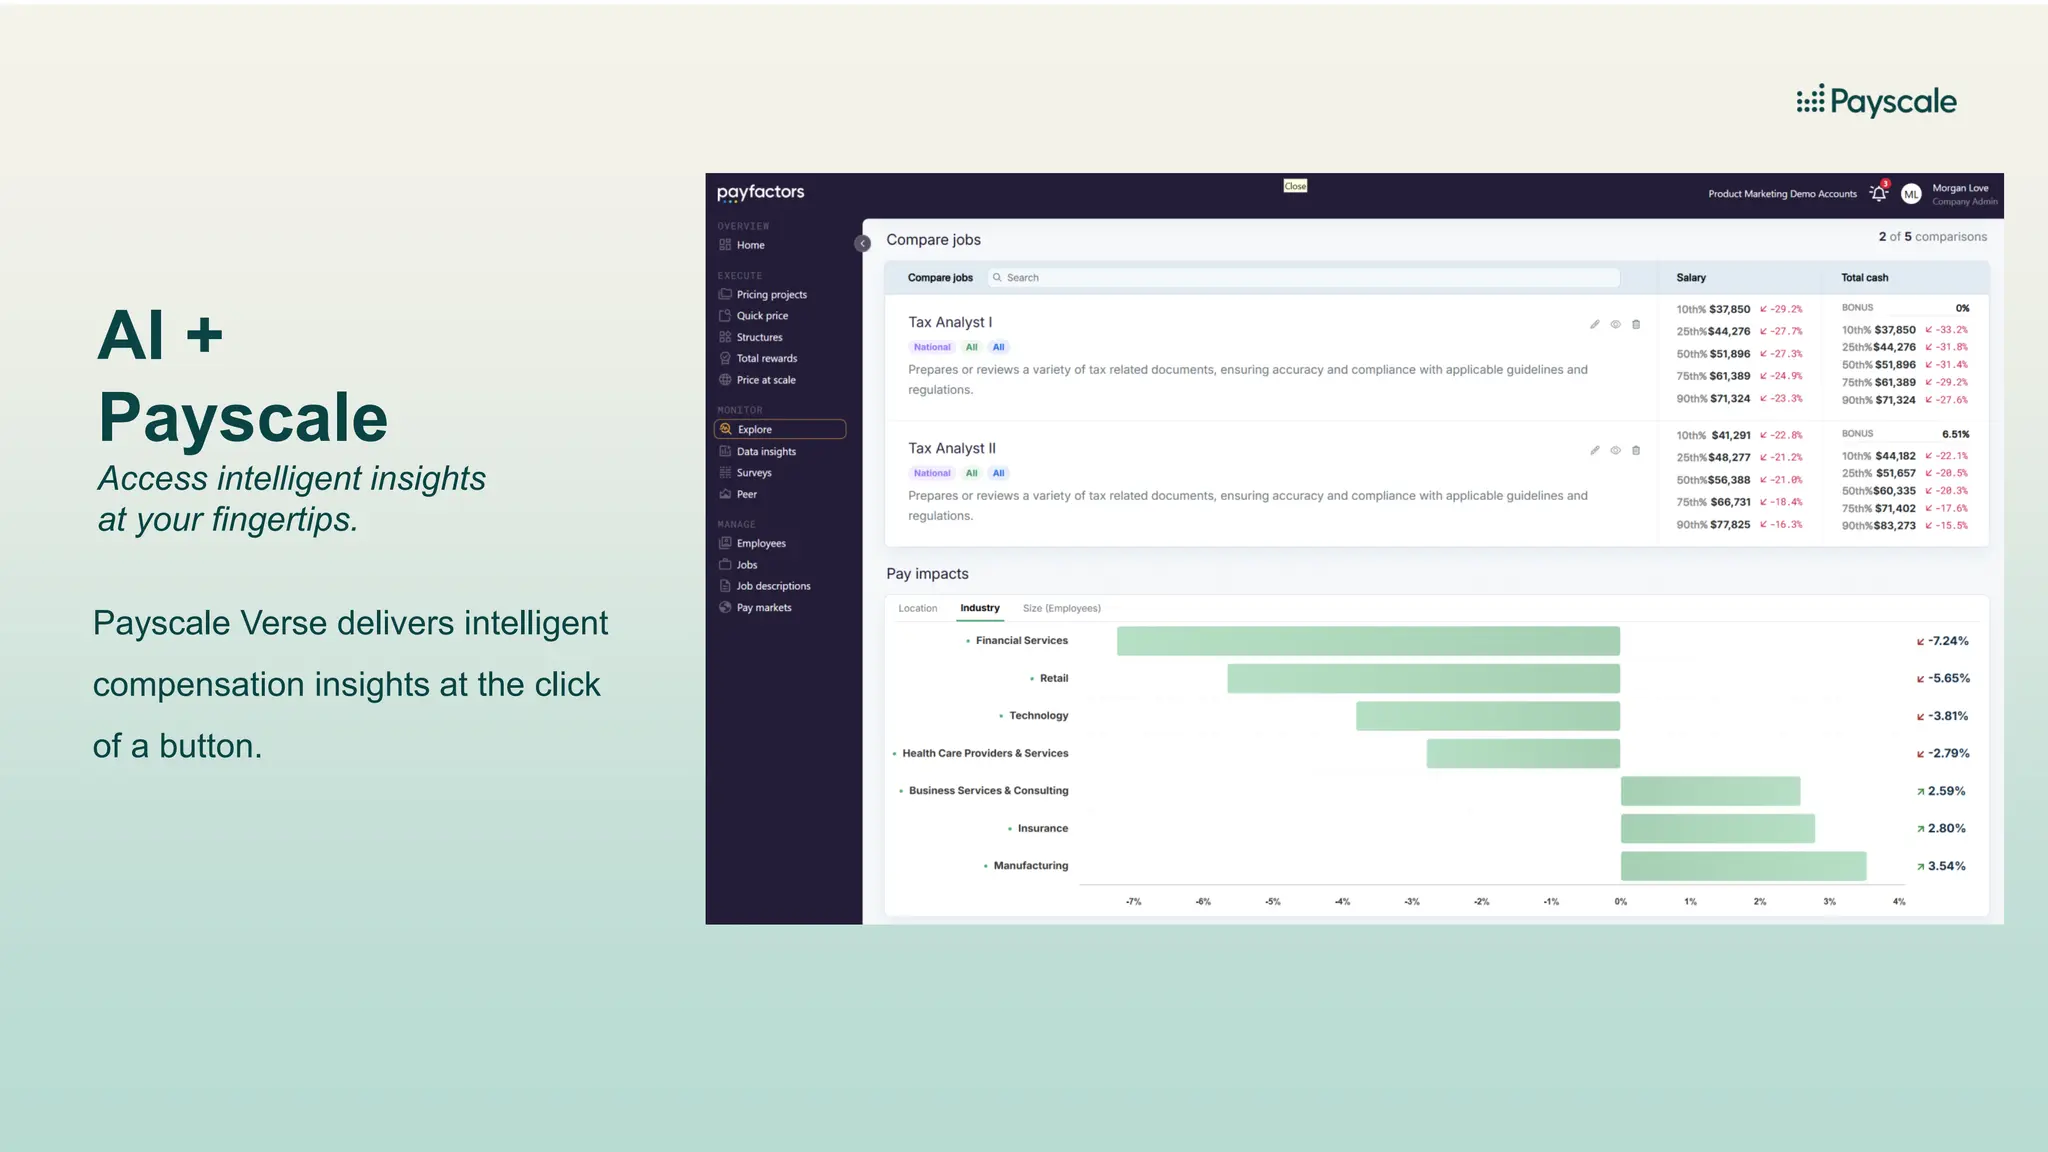
Task: Click the 2 of 5 comparisons text
Action: pos(1932,237)
